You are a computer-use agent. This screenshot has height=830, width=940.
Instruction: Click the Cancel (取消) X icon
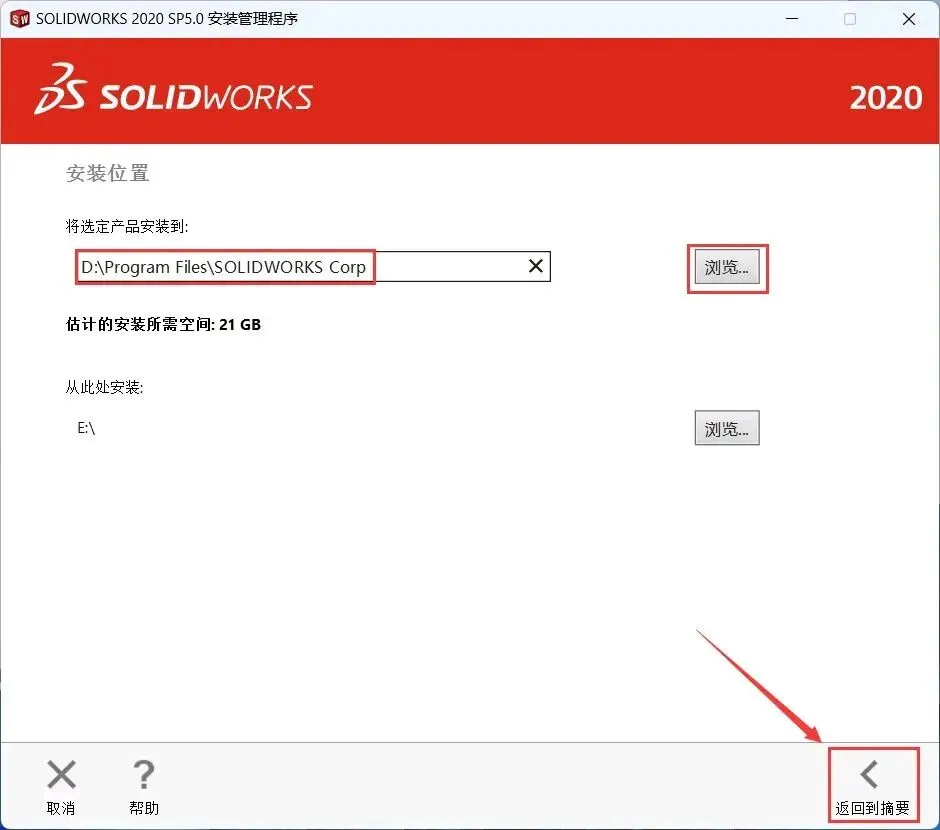click(x=61, y=774)
